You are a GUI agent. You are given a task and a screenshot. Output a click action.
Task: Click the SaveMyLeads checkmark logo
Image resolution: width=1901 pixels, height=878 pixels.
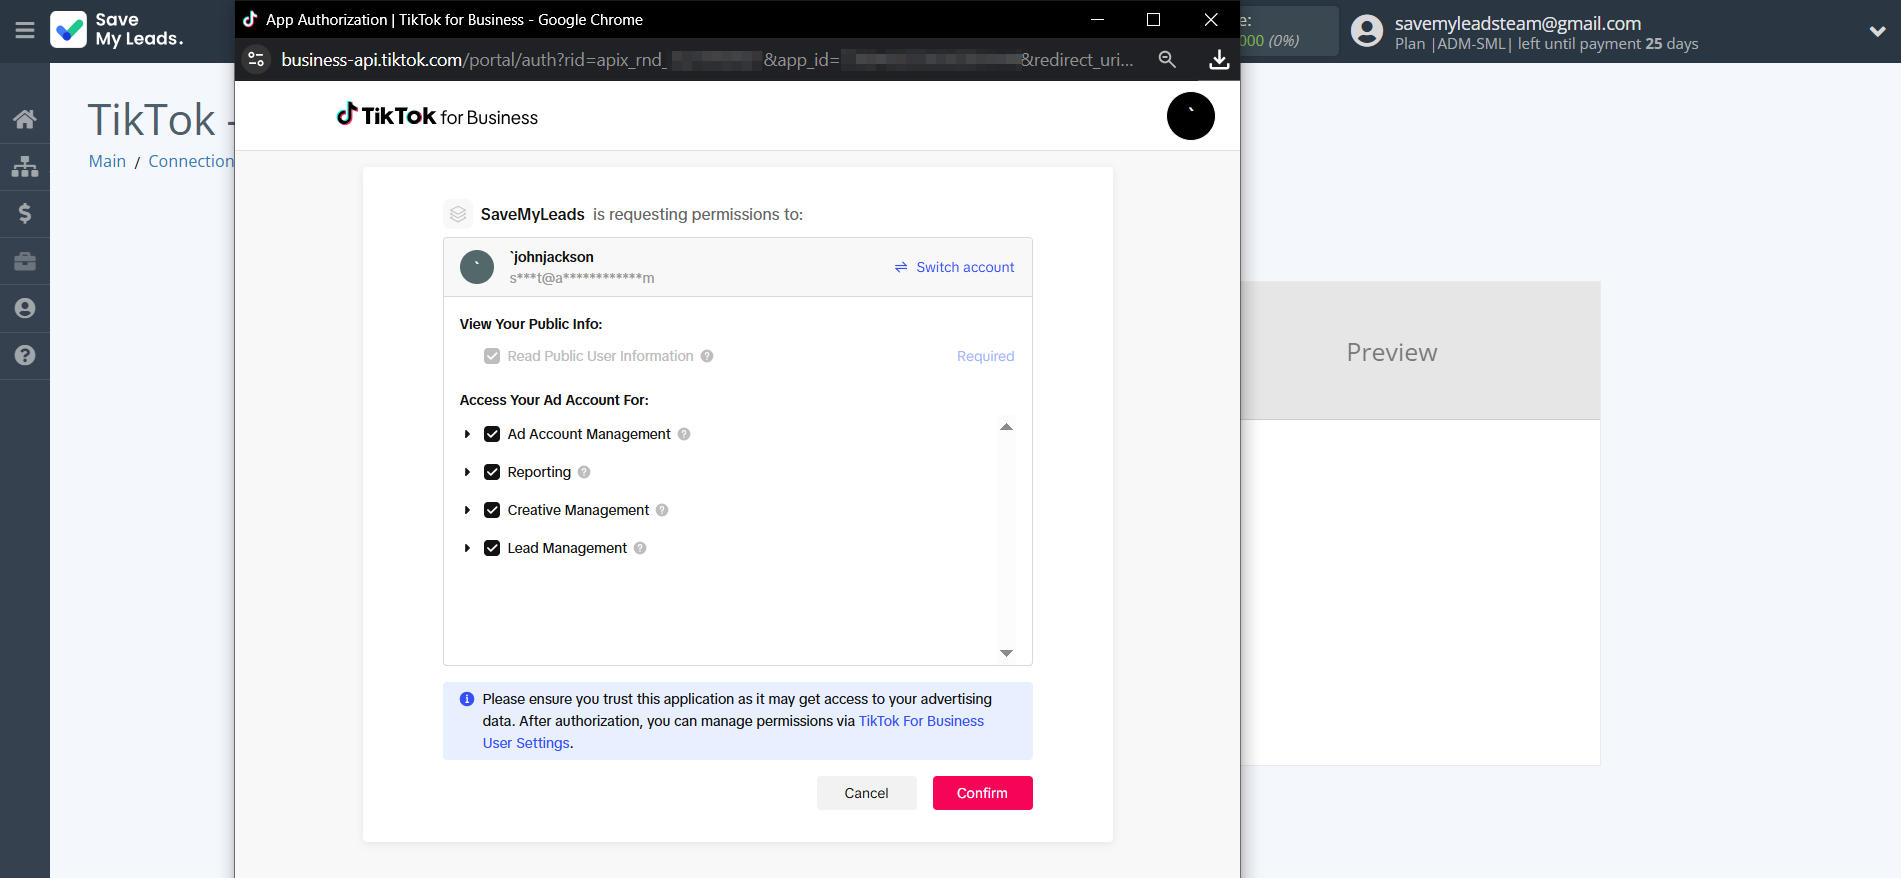pyautogui.click(x=69, y=30)
